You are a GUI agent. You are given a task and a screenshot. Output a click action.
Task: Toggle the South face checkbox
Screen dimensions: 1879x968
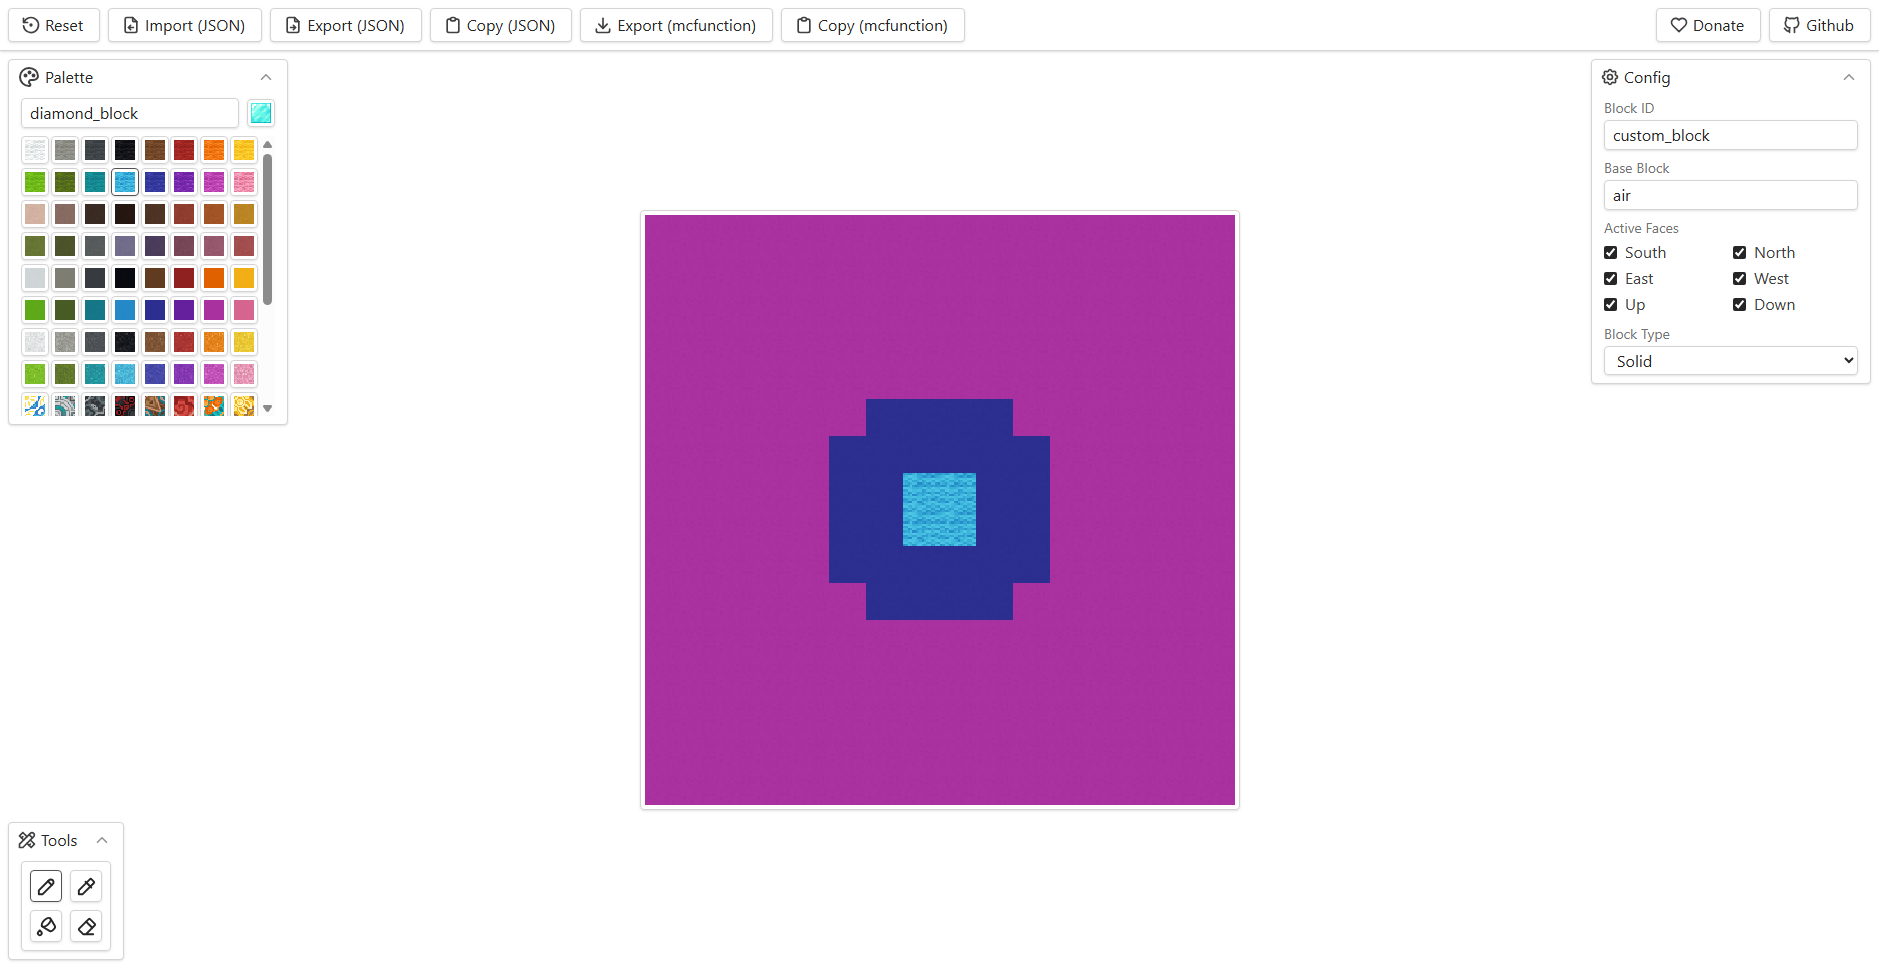click(1610, 252)
